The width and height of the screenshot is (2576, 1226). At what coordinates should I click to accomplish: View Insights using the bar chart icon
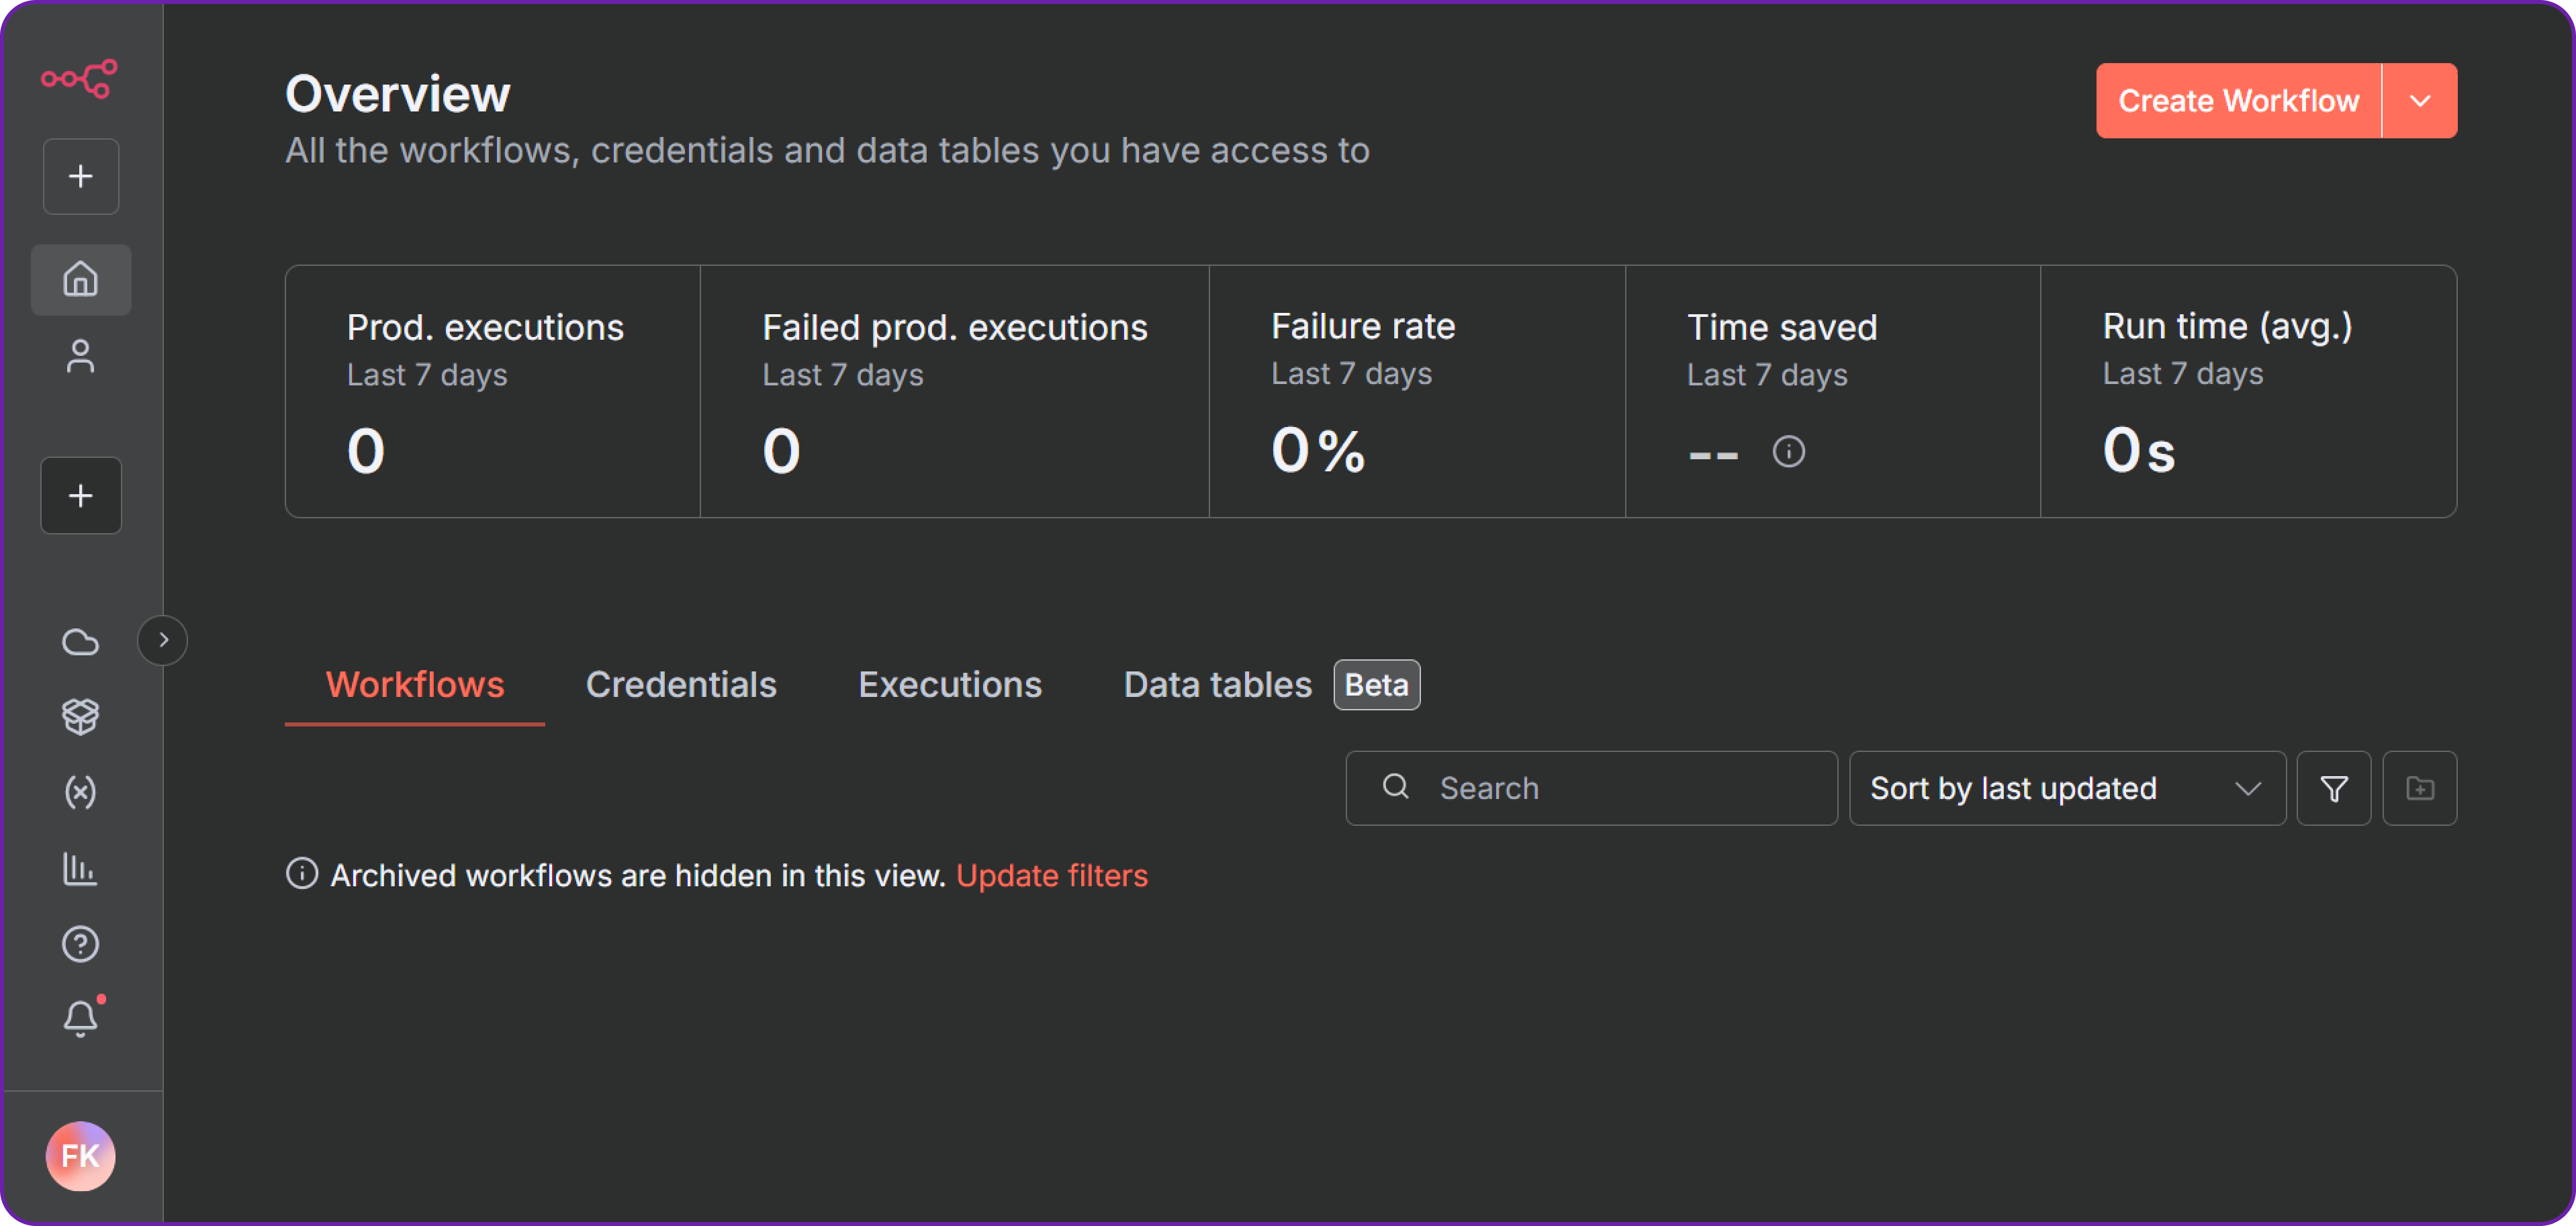[80, 868]
